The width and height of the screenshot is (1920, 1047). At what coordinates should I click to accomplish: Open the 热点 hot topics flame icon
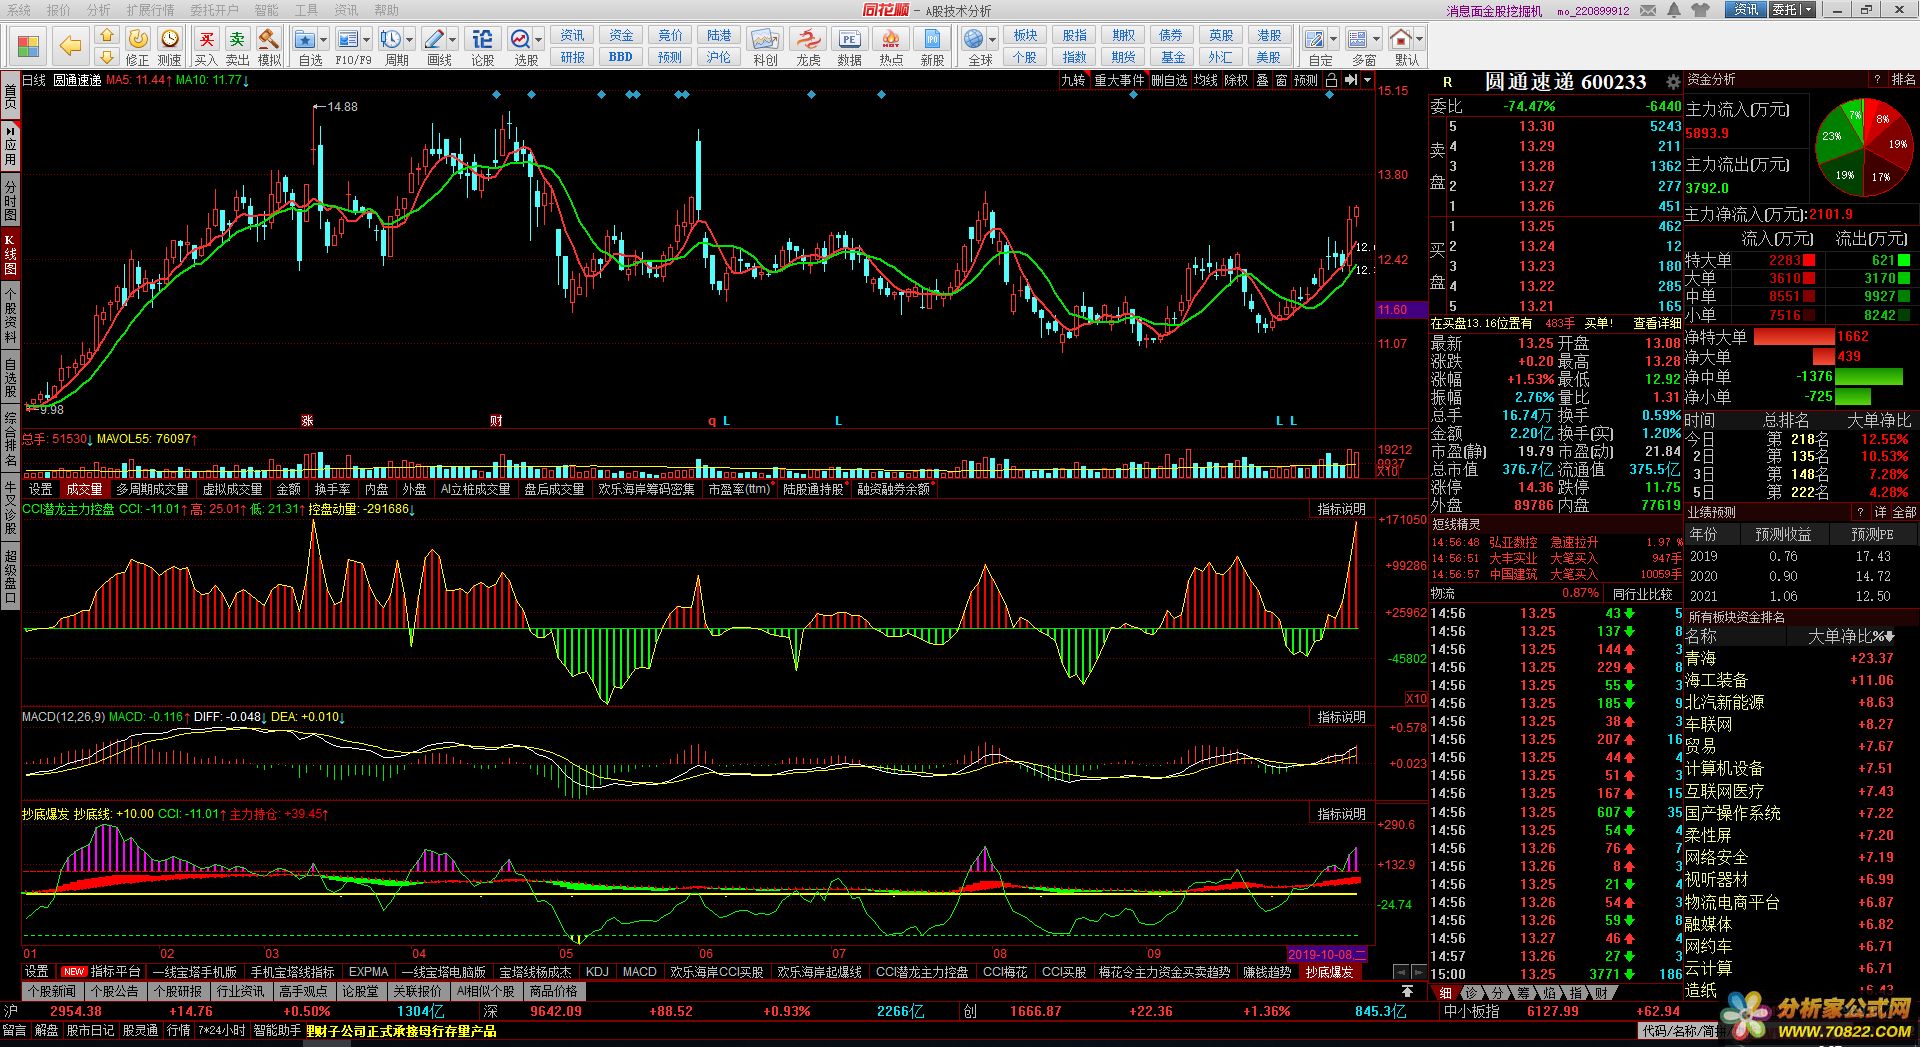click(890, 46)
